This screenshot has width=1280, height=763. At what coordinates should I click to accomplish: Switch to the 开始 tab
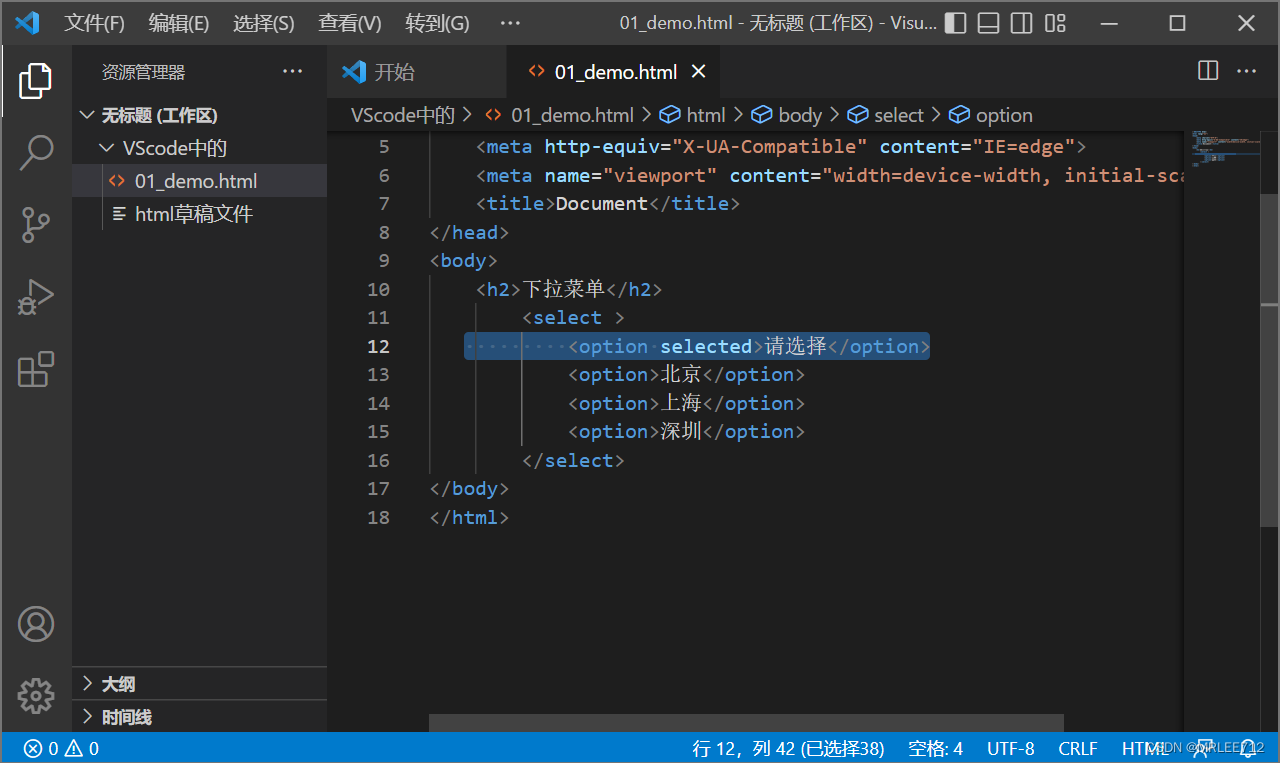[417, 72]
